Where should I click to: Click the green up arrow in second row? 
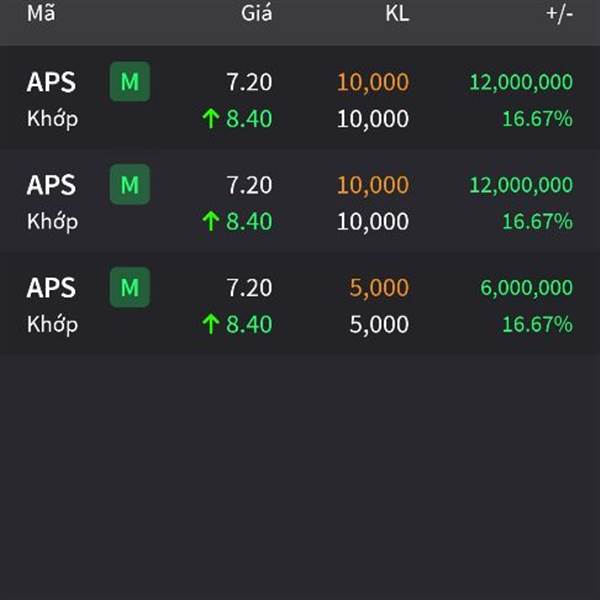pyautogui.click(x=210, y=221)
